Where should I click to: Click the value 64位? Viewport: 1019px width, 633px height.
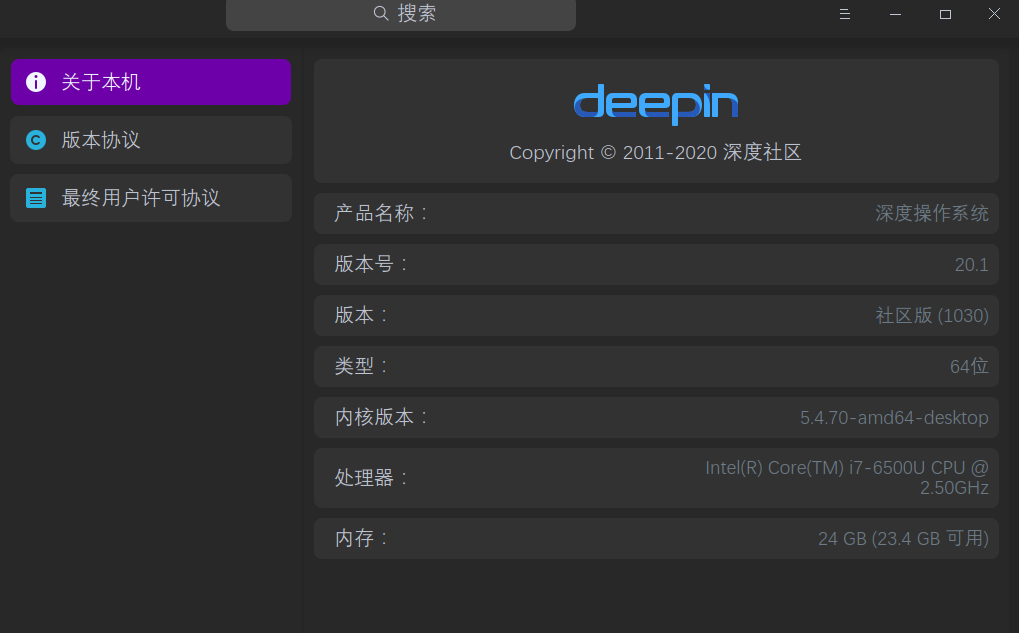click(969, 367)
